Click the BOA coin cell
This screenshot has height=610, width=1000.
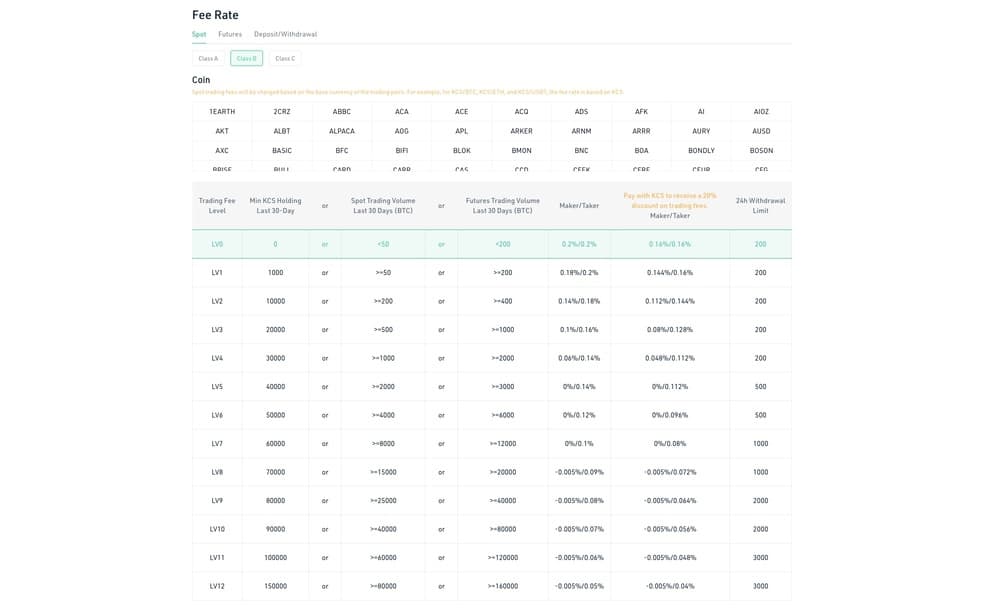point(642,151)
